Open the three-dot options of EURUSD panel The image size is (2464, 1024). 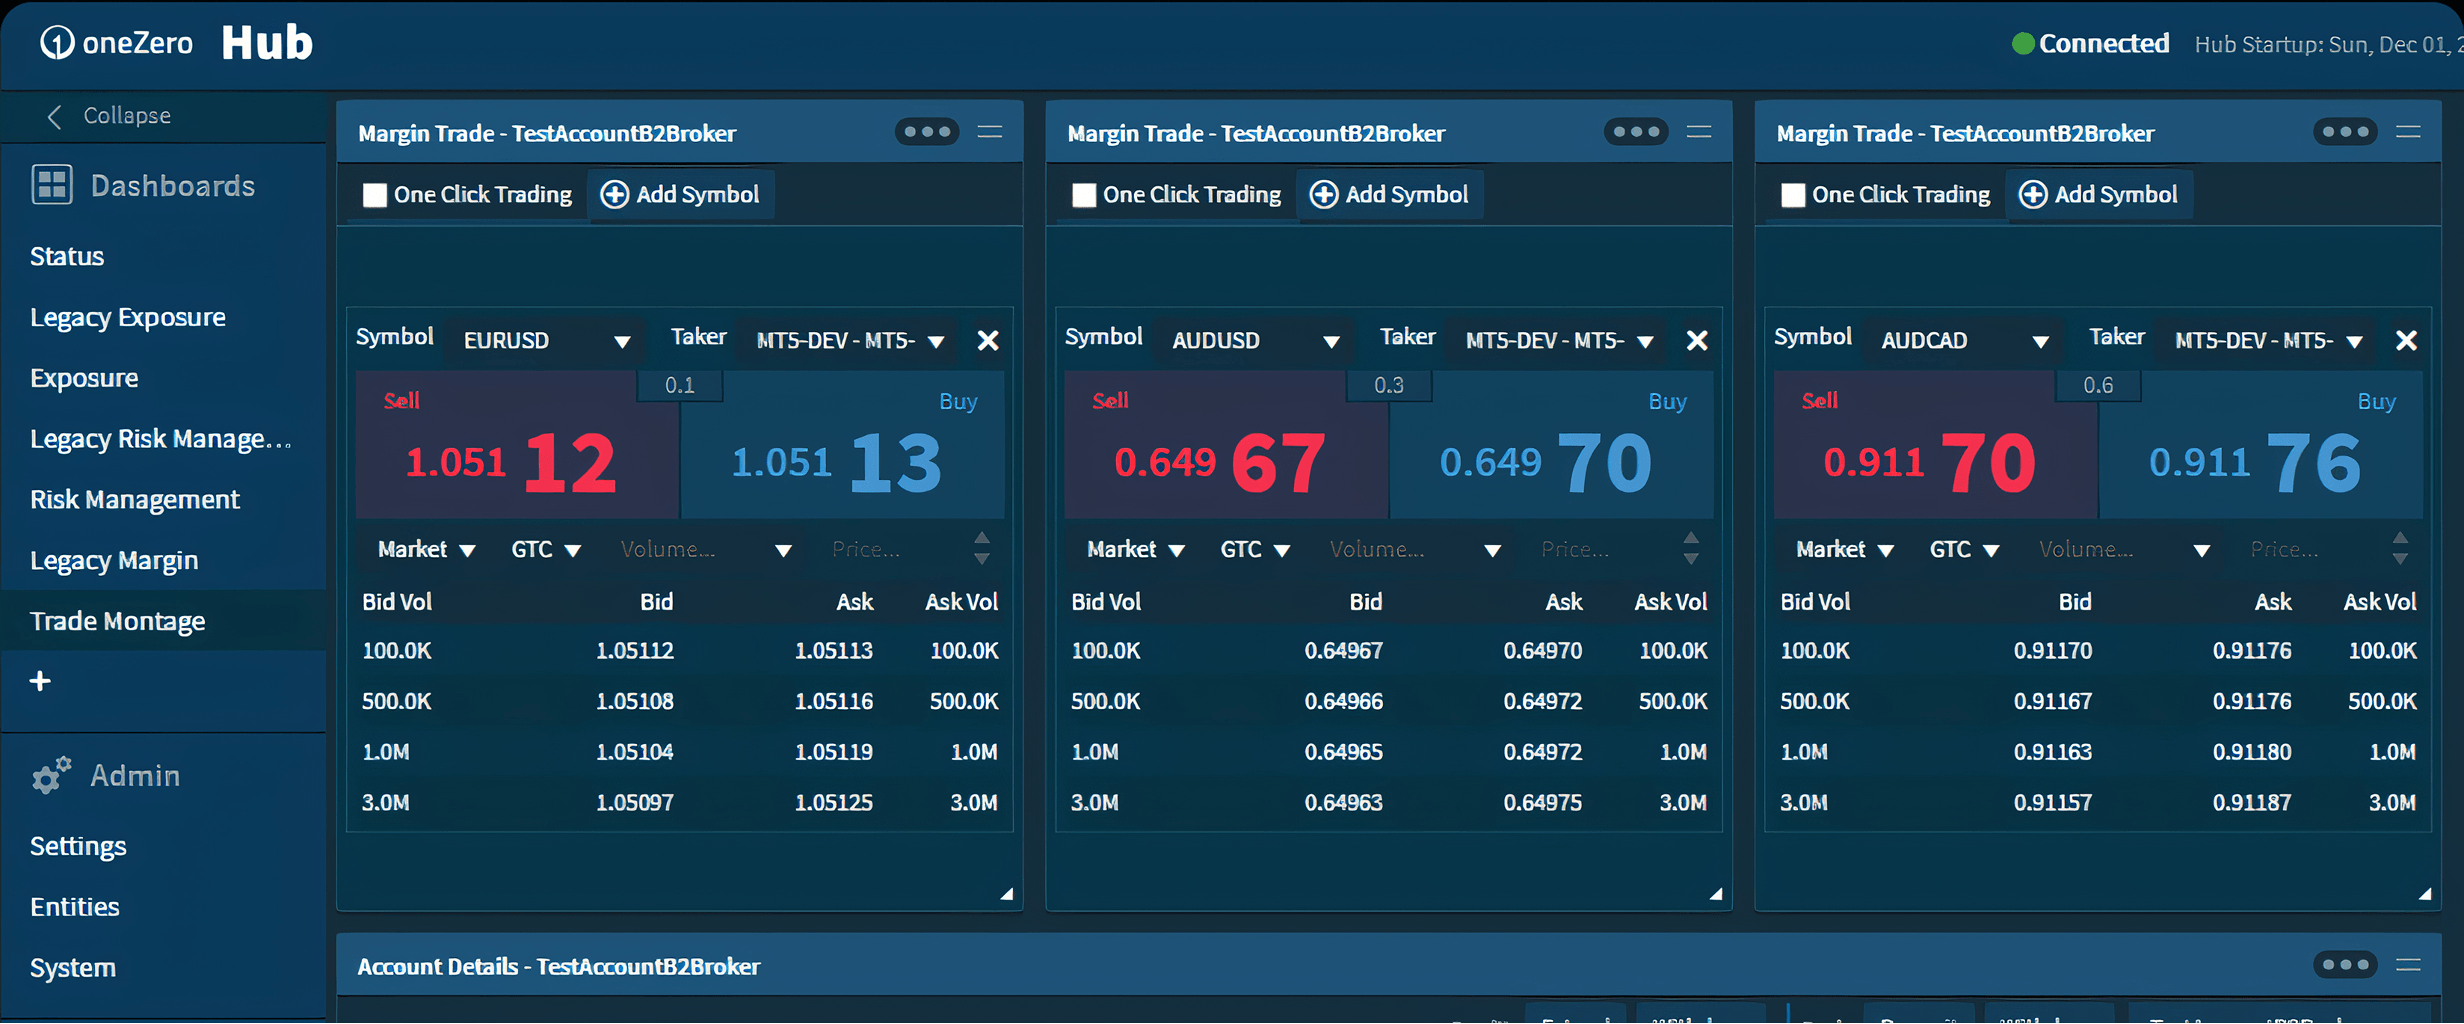point(927,132)
